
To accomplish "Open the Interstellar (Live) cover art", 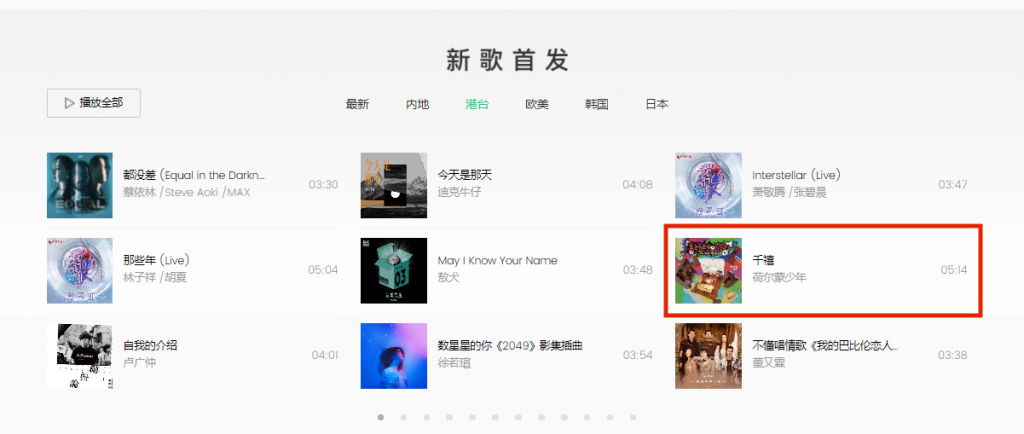I will [x=709, y=185].
